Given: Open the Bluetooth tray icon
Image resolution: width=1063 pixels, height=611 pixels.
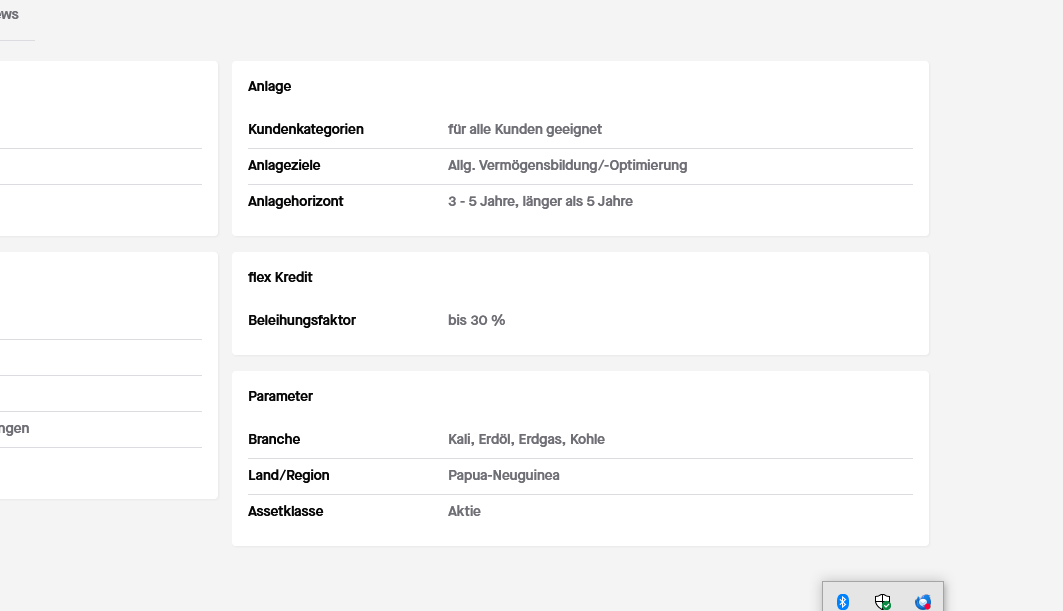Looking at the screenshot, I should pos(842,601).
